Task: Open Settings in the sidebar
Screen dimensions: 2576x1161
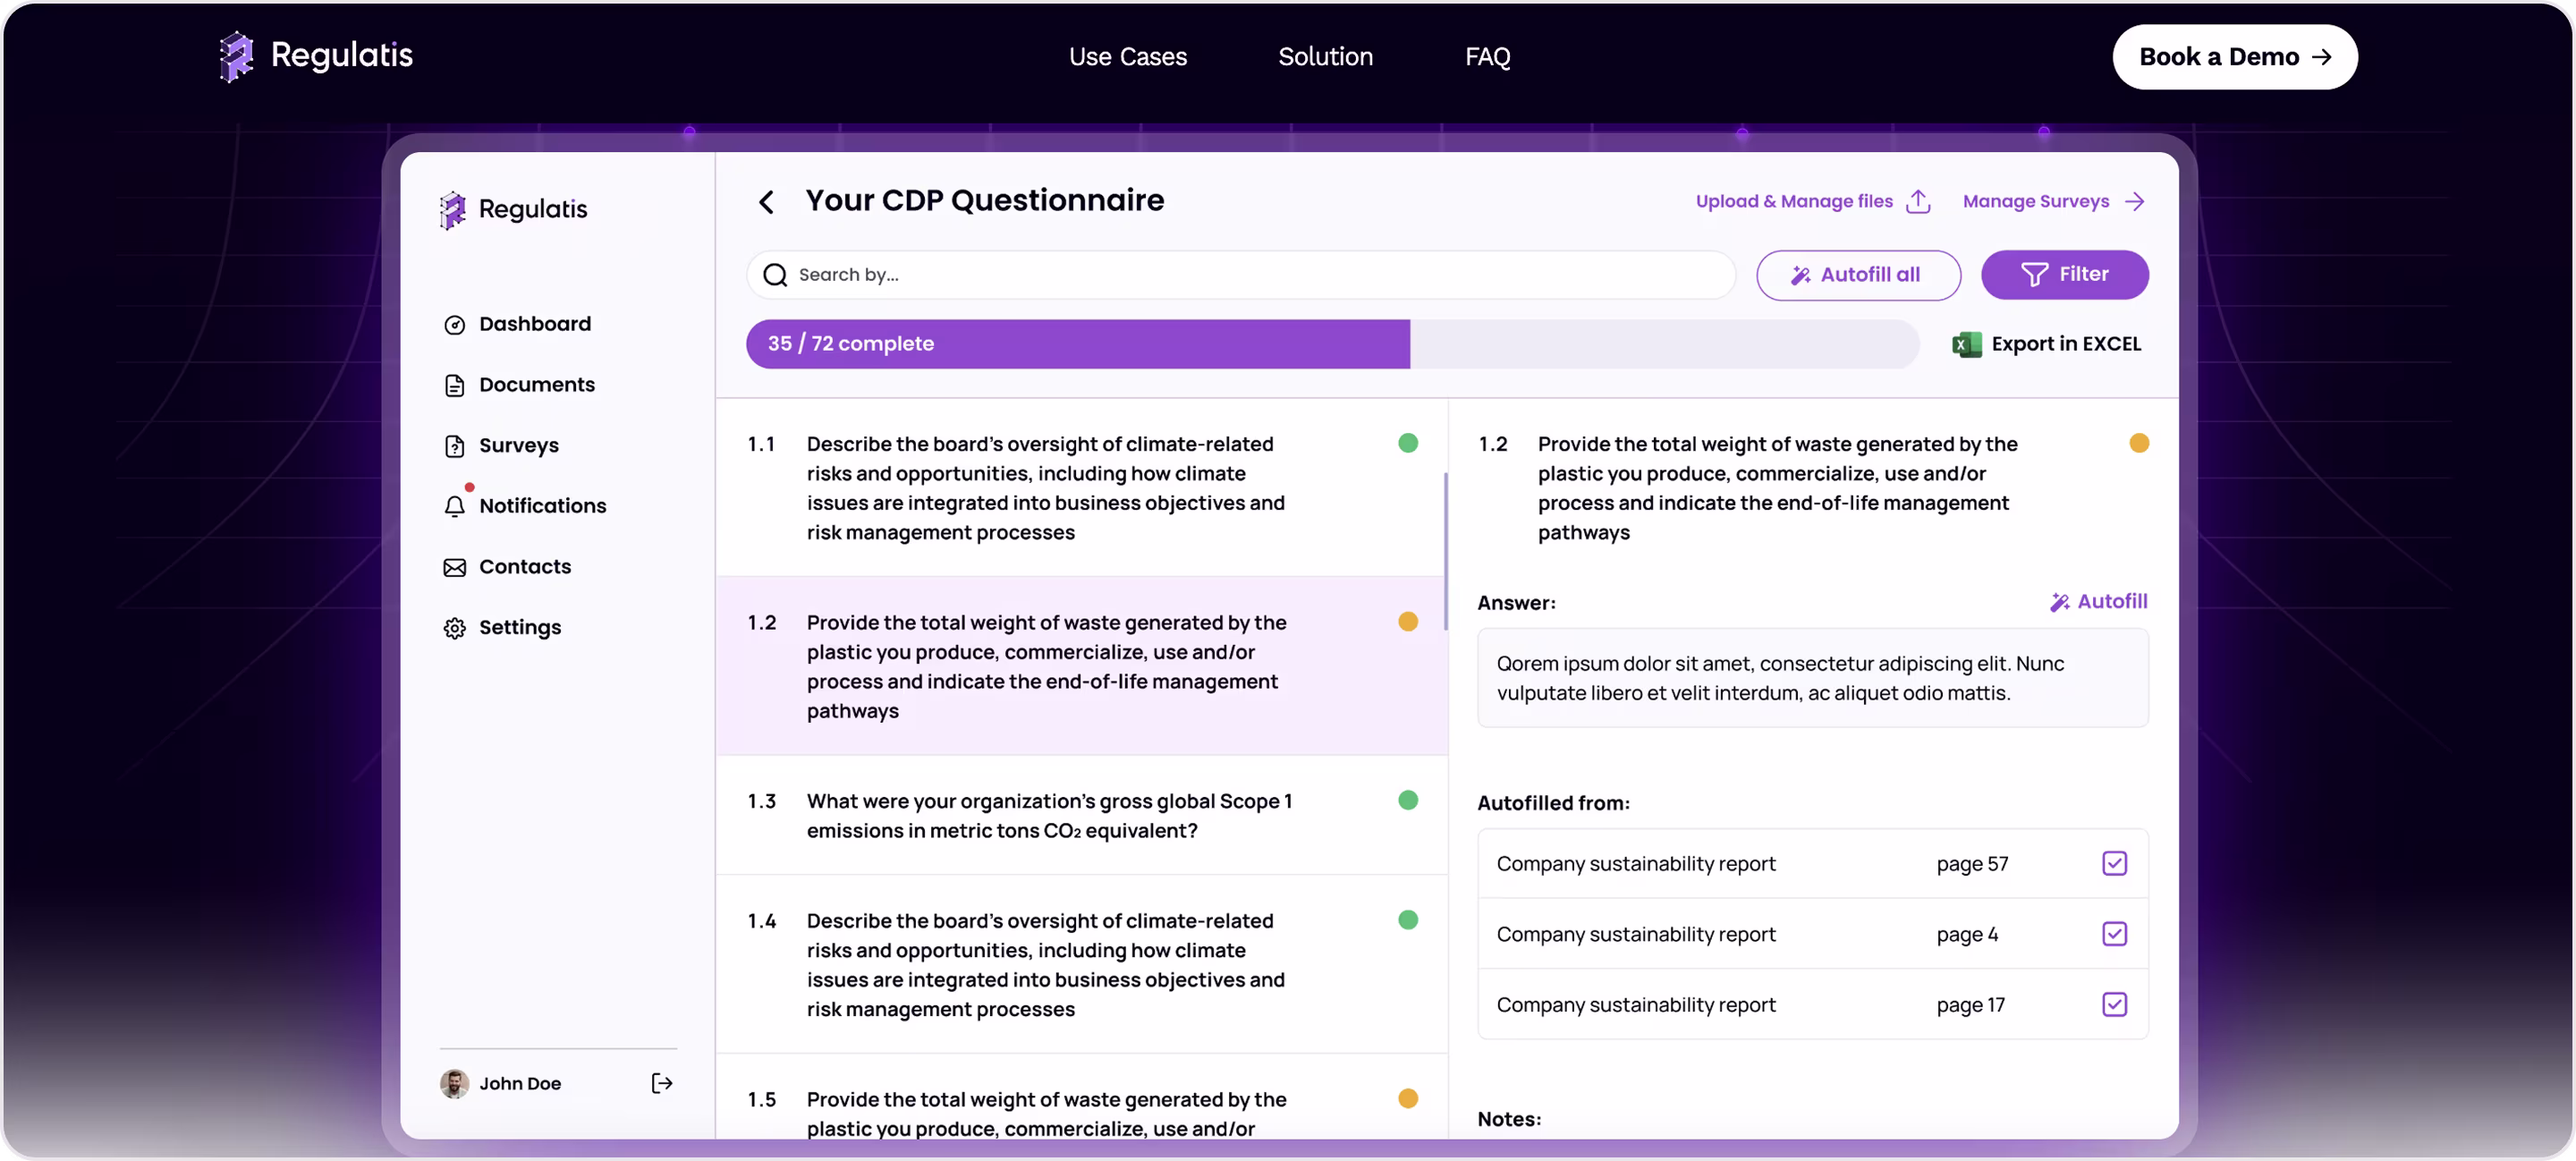Action: [x=502, y=628]
